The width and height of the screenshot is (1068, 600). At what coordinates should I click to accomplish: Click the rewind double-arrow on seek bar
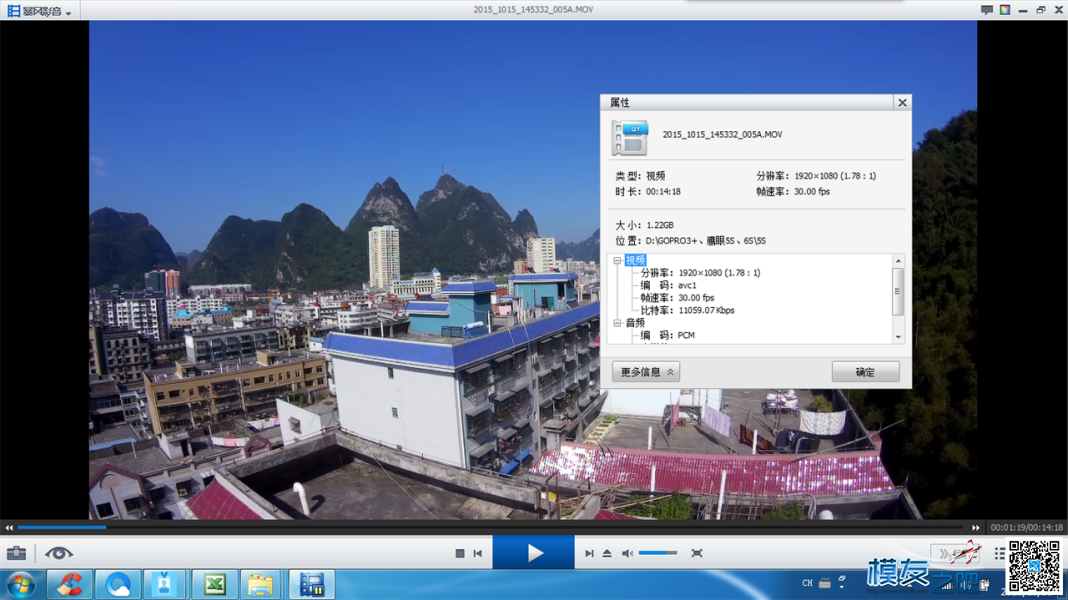coord(9,528)
